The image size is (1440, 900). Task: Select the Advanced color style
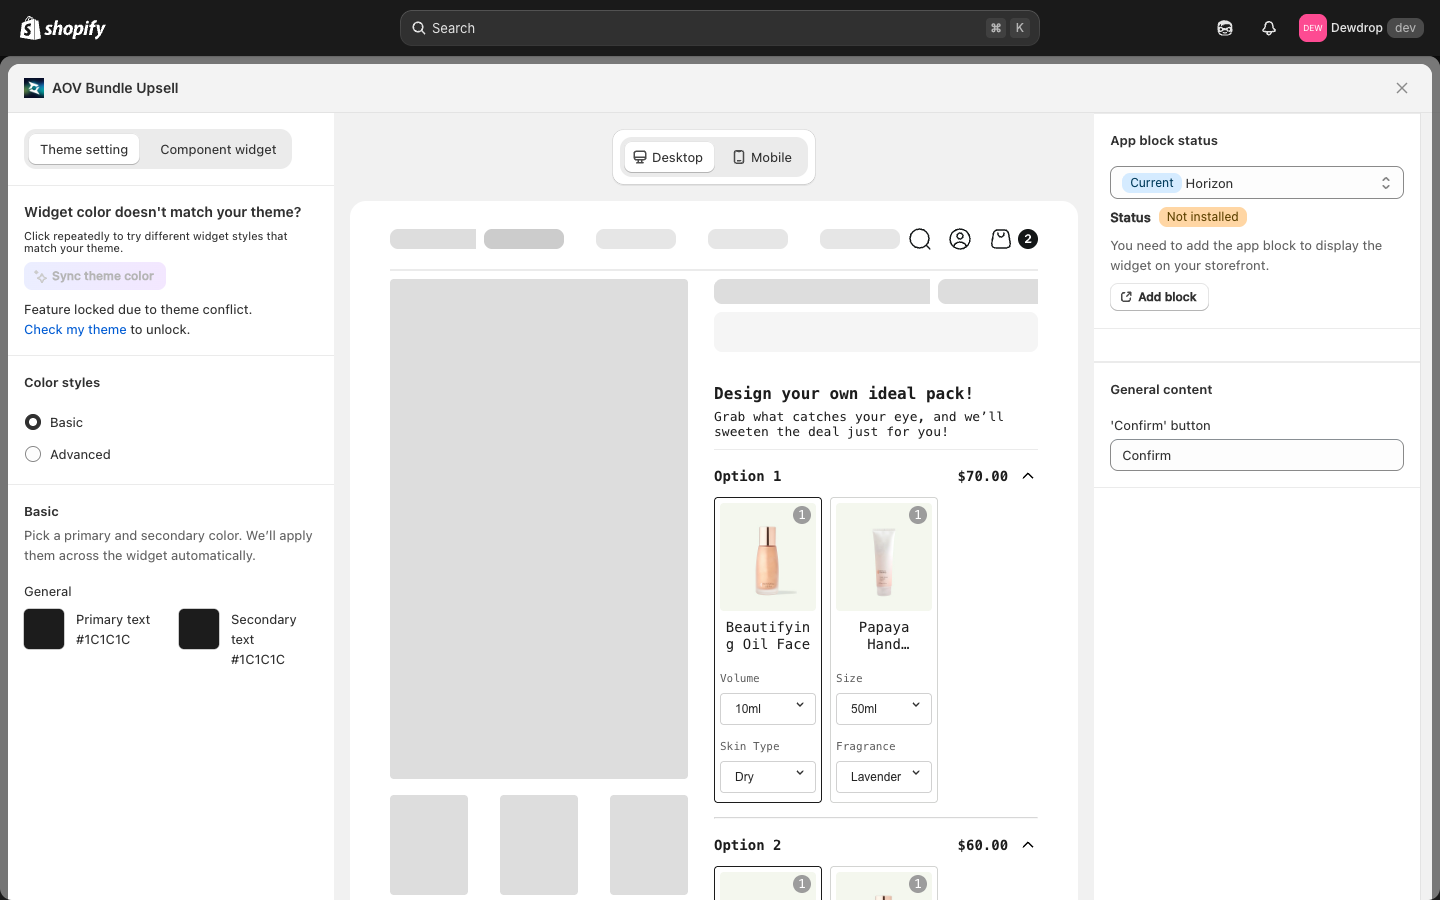(33, 454)
